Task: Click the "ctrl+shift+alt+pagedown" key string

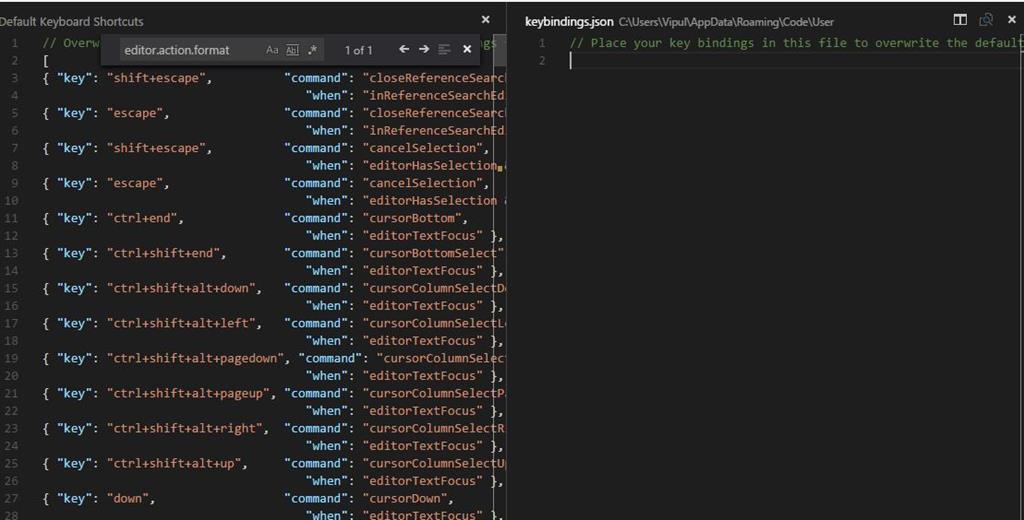Action: [x=195, y=359]
